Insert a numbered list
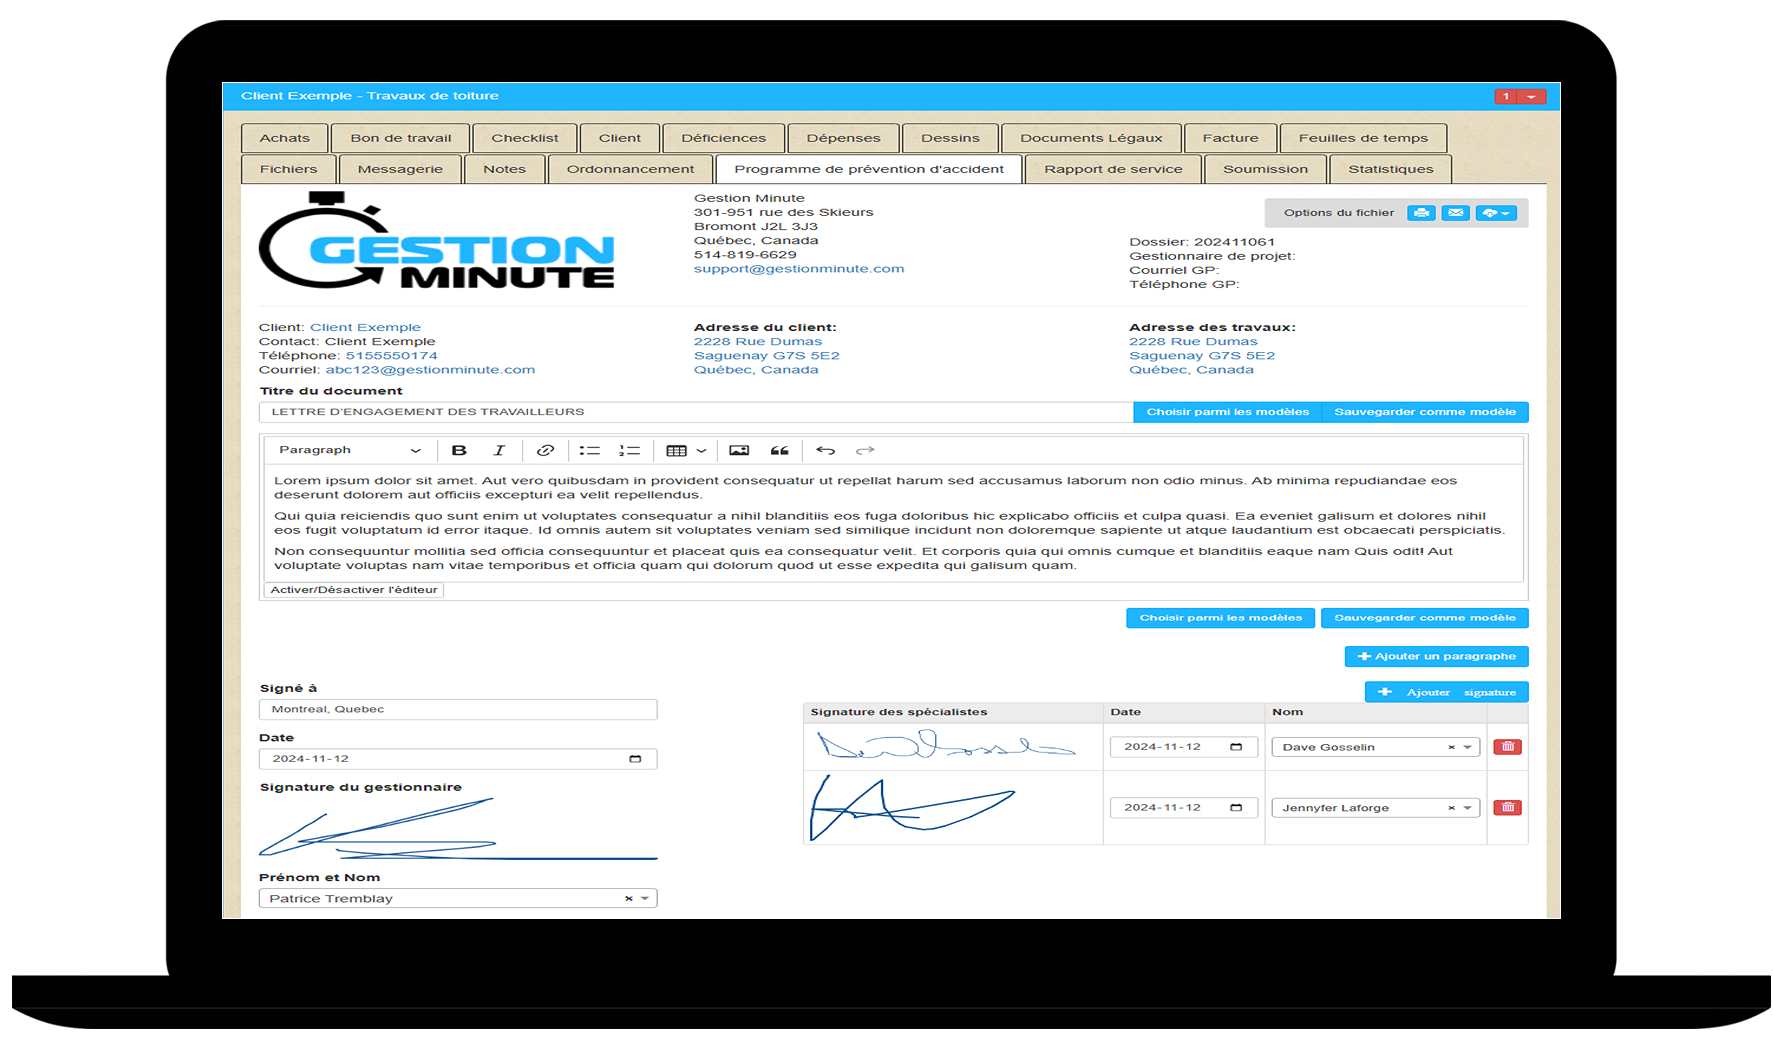 point(629,451)
